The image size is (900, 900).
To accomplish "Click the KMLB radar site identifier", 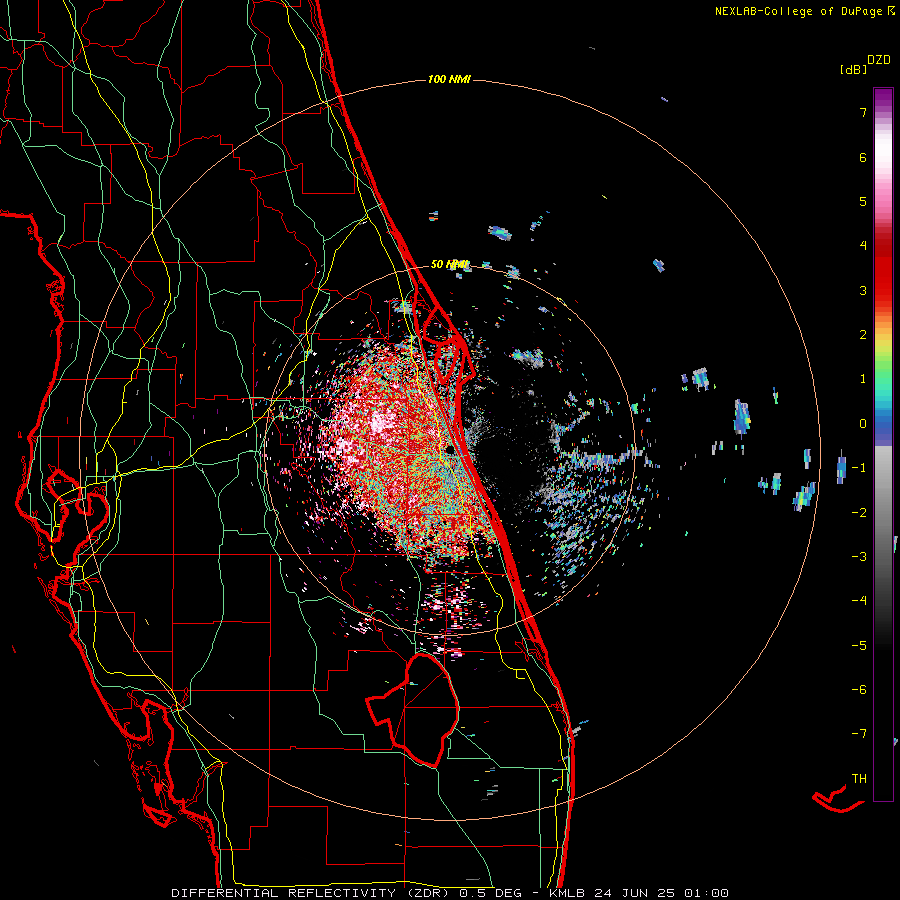I will (568, 893).
